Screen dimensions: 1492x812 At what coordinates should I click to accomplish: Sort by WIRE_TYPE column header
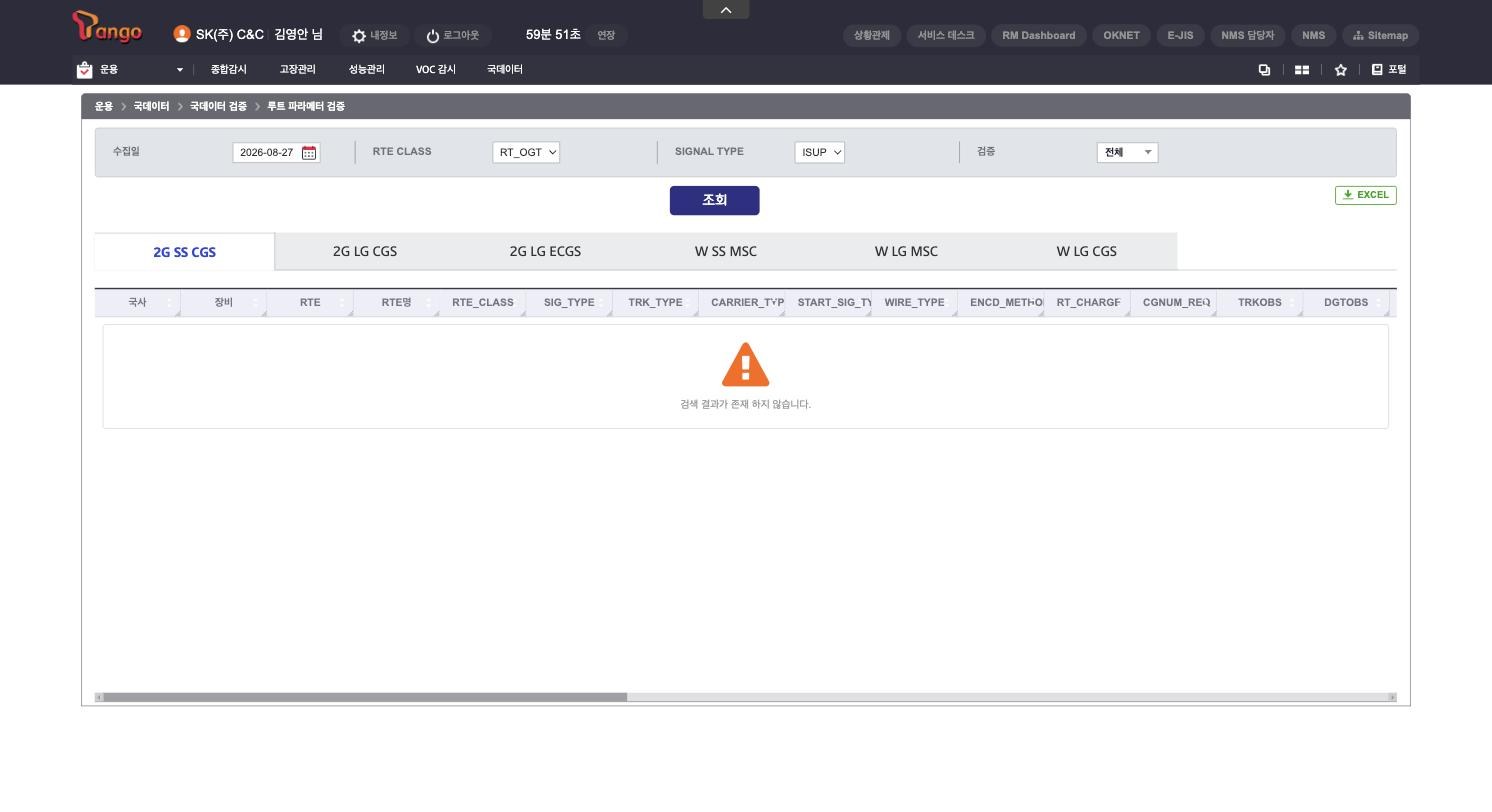[x=914, y=302]
